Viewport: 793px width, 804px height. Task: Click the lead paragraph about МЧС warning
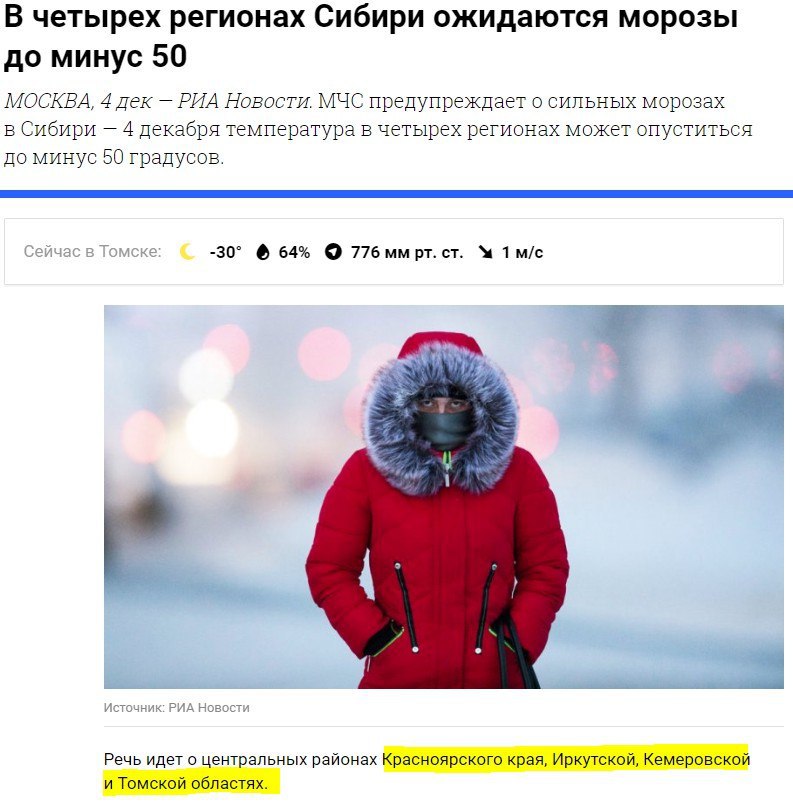click(x=378, y=129)
